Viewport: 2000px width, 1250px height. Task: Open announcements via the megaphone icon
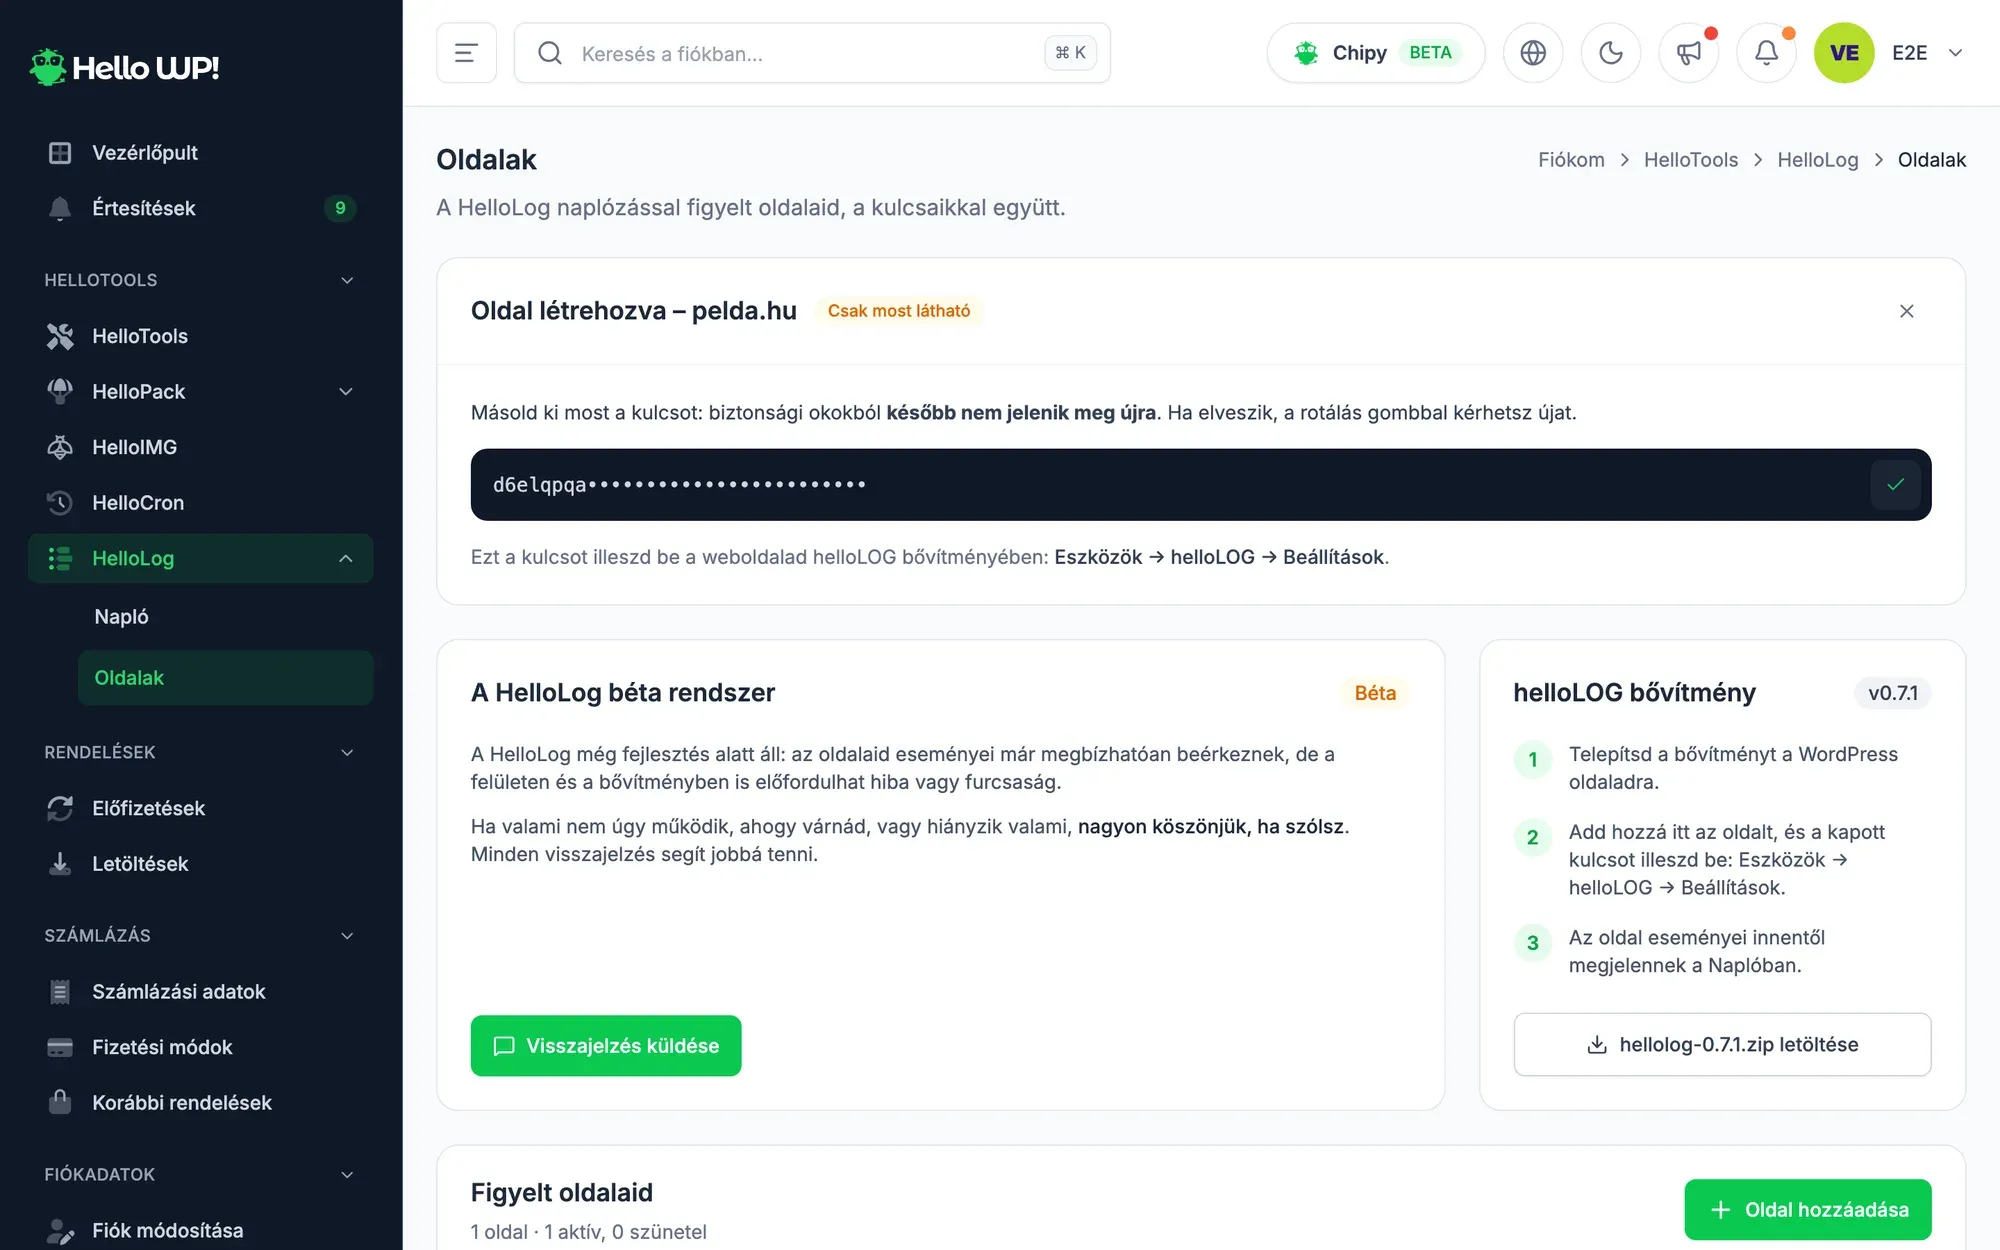1689,53
